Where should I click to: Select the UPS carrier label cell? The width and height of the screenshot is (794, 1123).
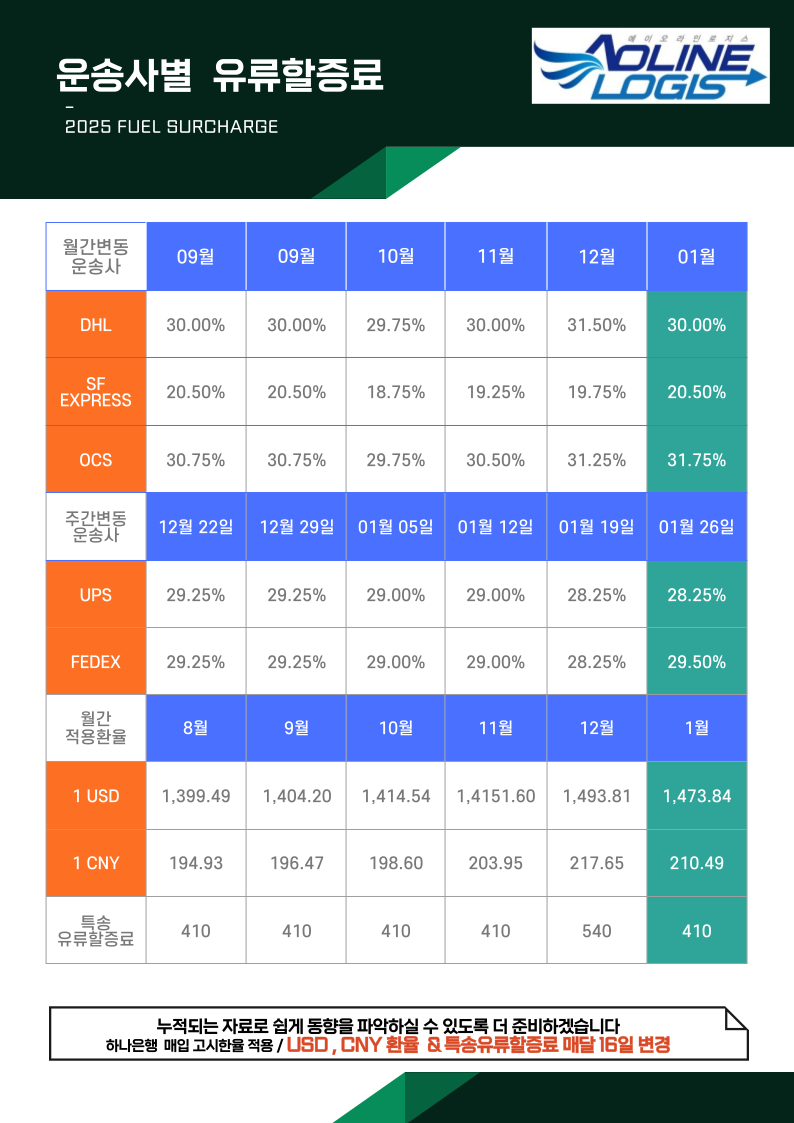point(96,595)
